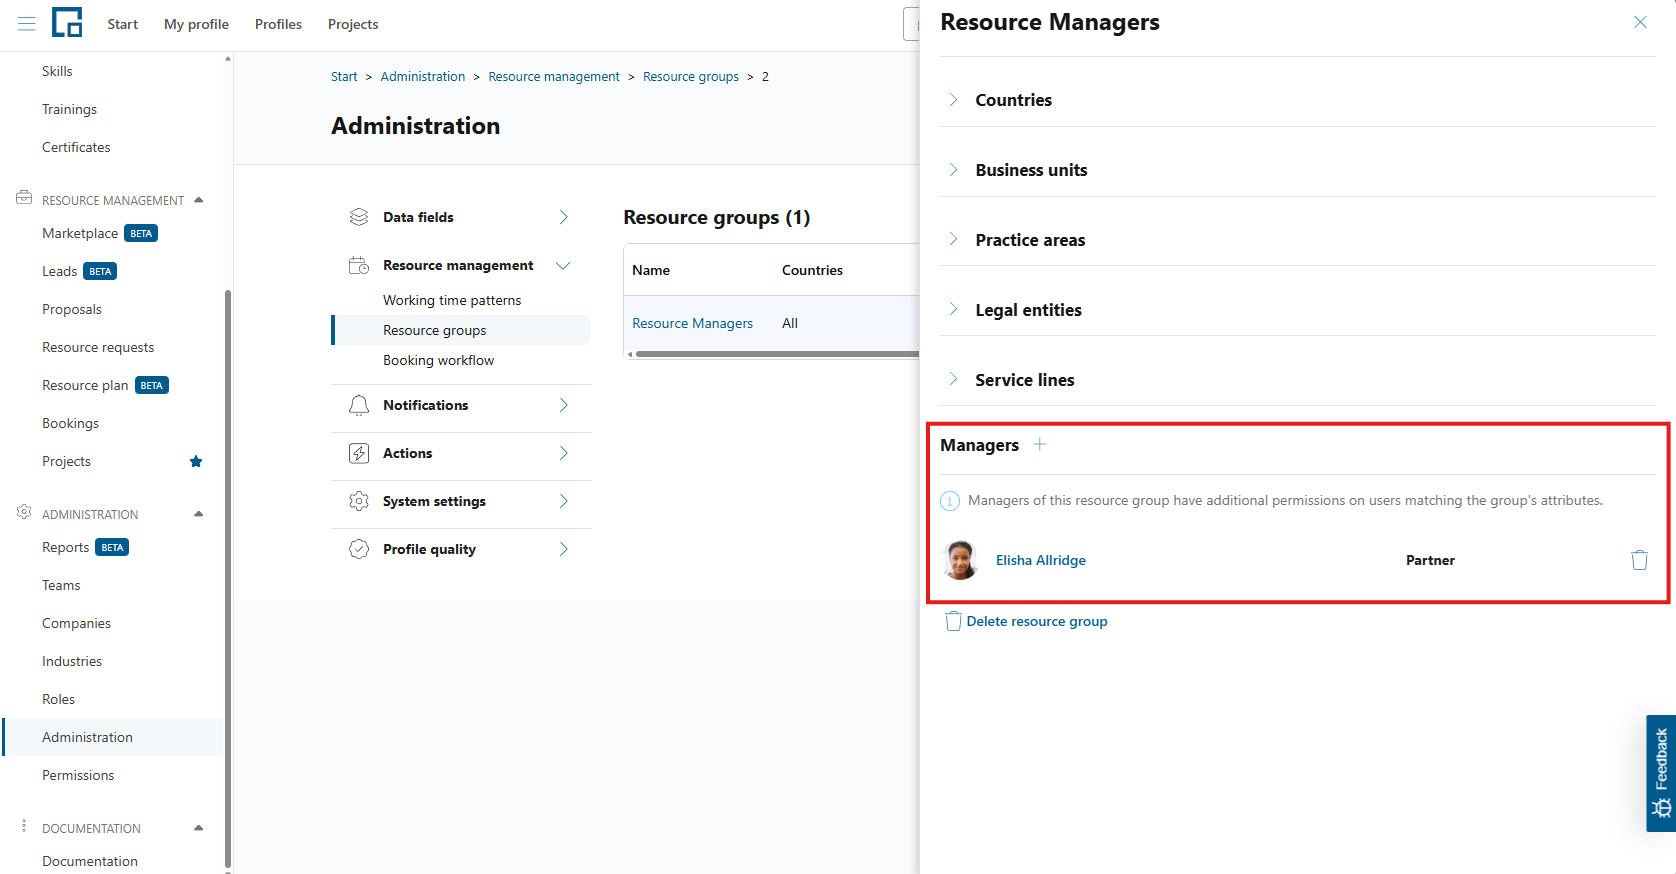This screenshot has width=1676, height=874.
Task: Click the Projects favorite star icon
Action: click(196, 461)
